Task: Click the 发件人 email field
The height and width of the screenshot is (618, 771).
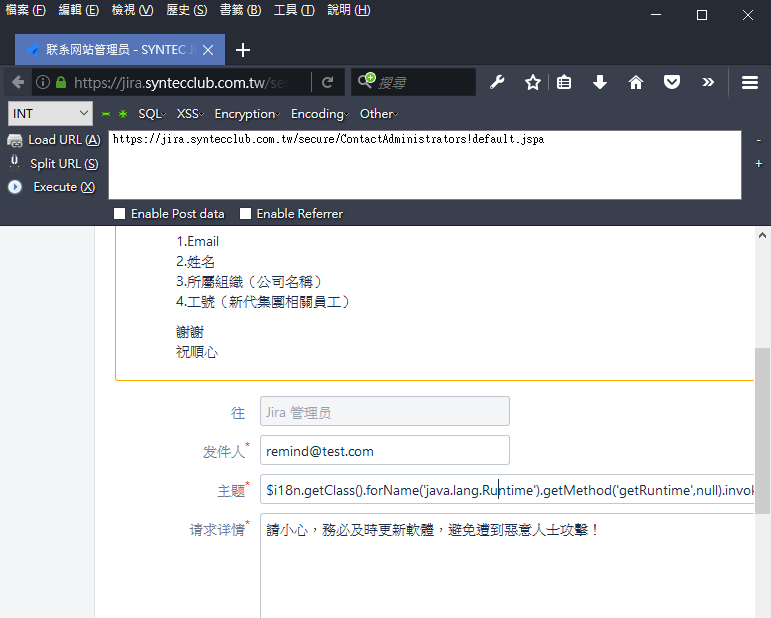Action: click(x=385, y=450)
